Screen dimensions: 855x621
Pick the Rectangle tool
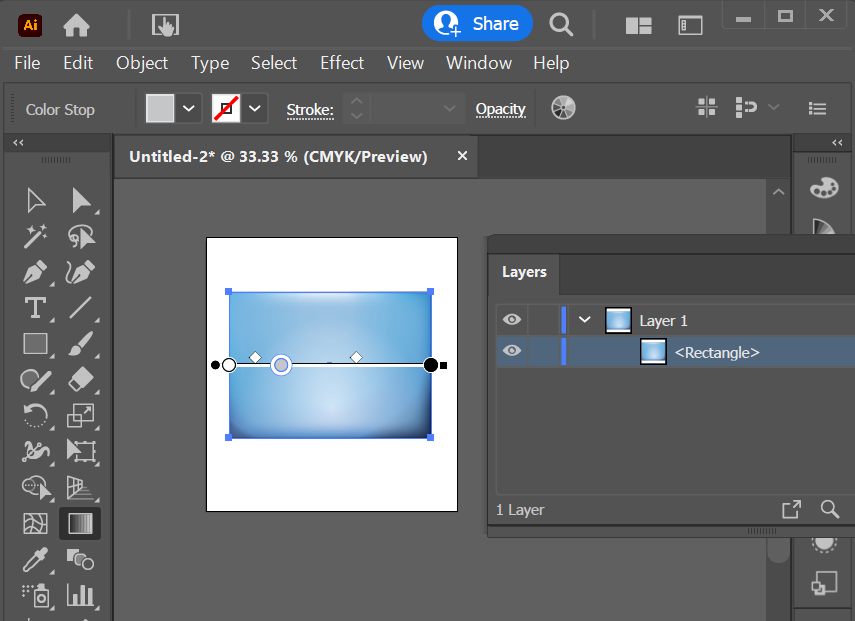coord(35,344)
